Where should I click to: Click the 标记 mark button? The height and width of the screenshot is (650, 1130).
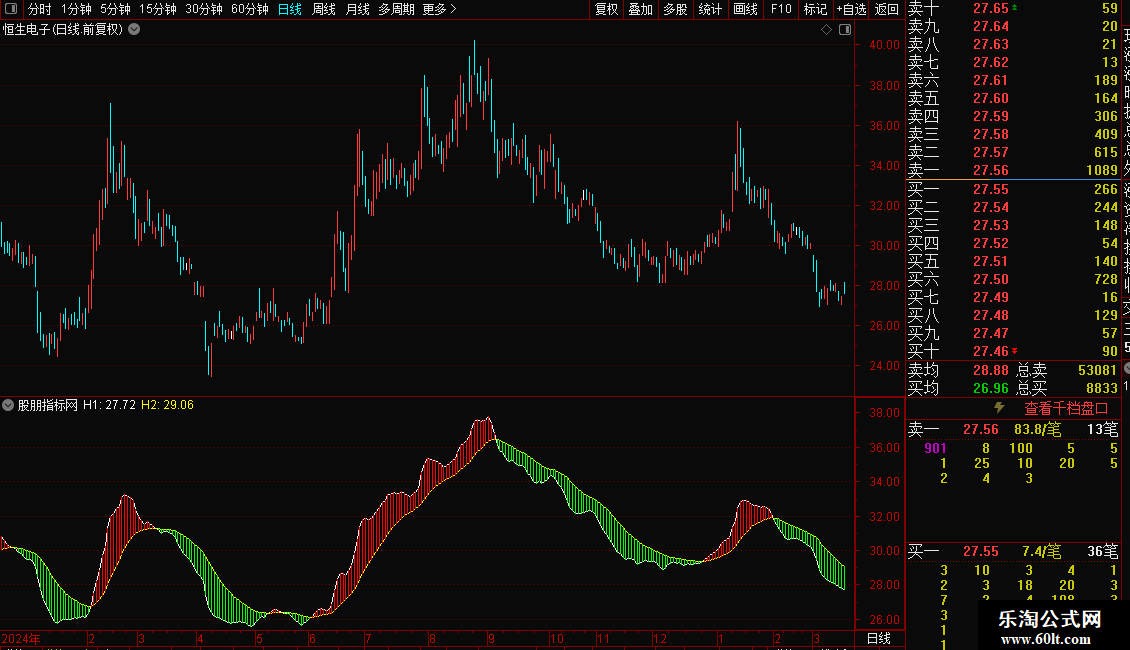(815, 9)
